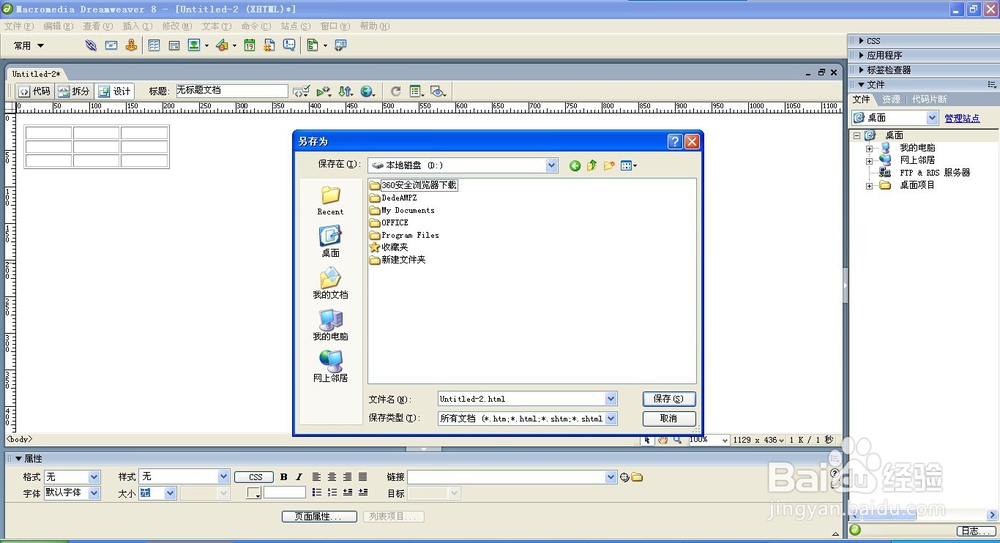1000x543 pixels.
Task: Click the Insert Date calendar icon
Action: (249, 45)
